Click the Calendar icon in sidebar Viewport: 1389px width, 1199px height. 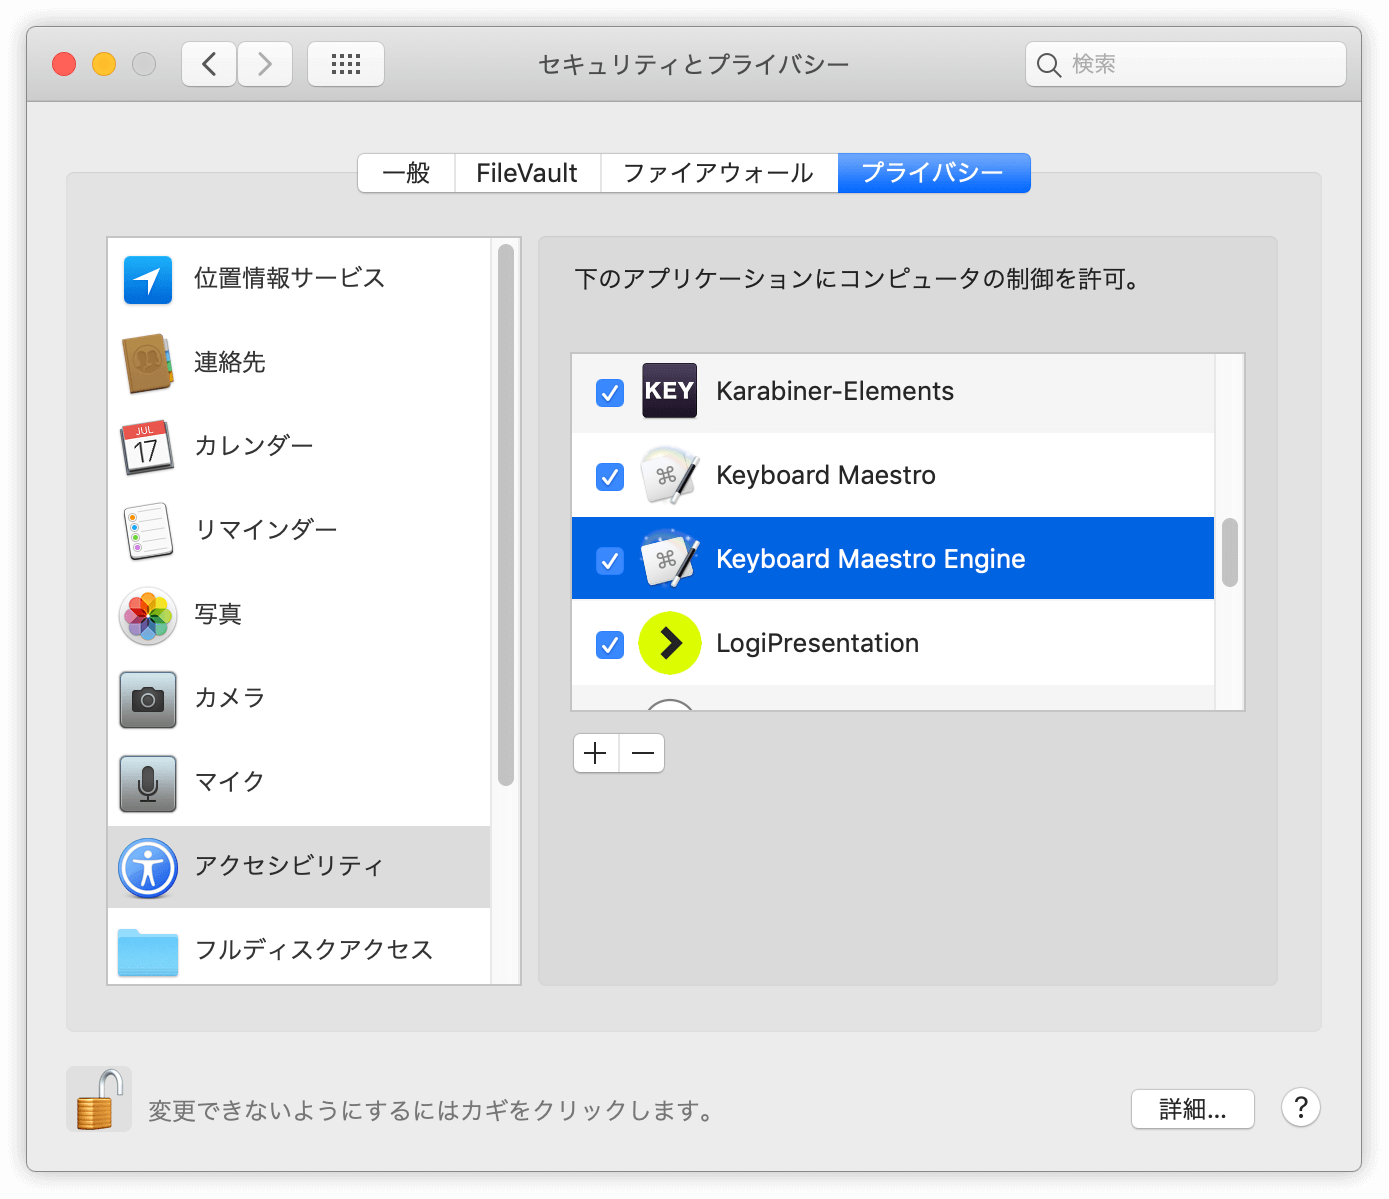[x=147, y=447]
